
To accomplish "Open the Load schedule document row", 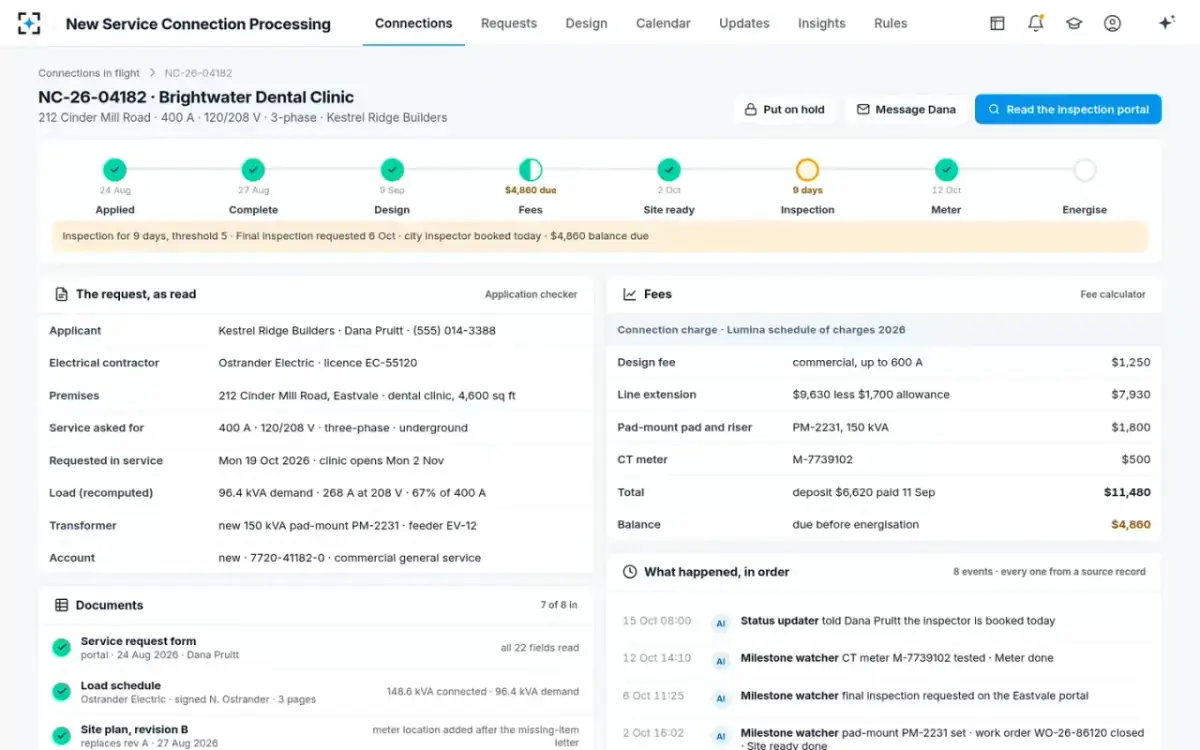I will [x=316, y=692].
